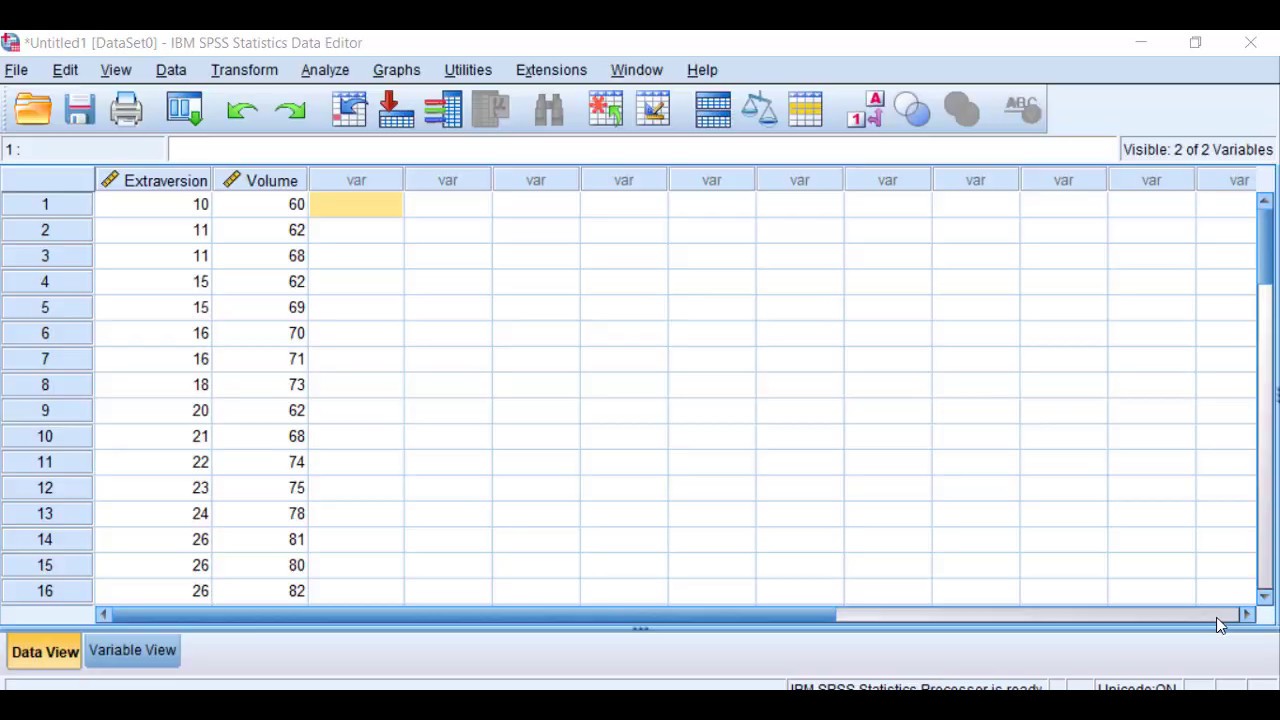Viewport: 1280px width, 720px height.
Task: Open the Utilities menu
Action: (x=468, y=70)
